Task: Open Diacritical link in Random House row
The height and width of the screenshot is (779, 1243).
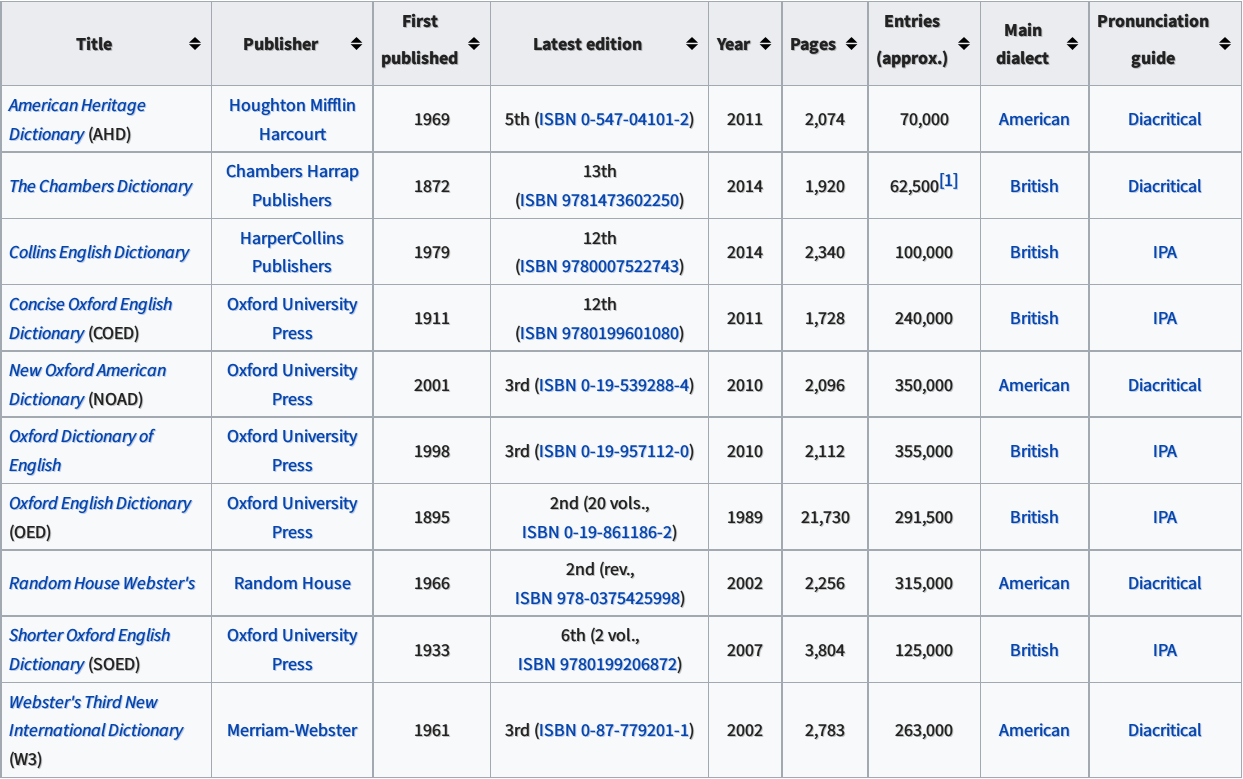Action: 1165,583
